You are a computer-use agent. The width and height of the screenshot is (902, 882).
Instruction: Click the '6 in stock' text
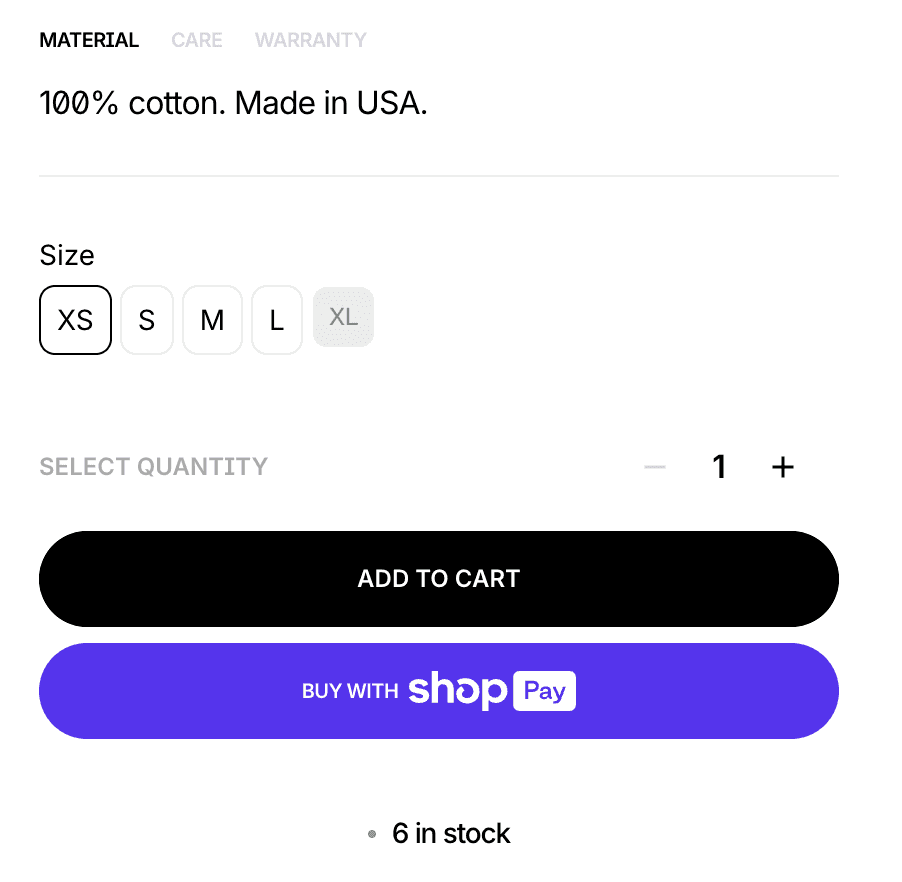[451, 834]
